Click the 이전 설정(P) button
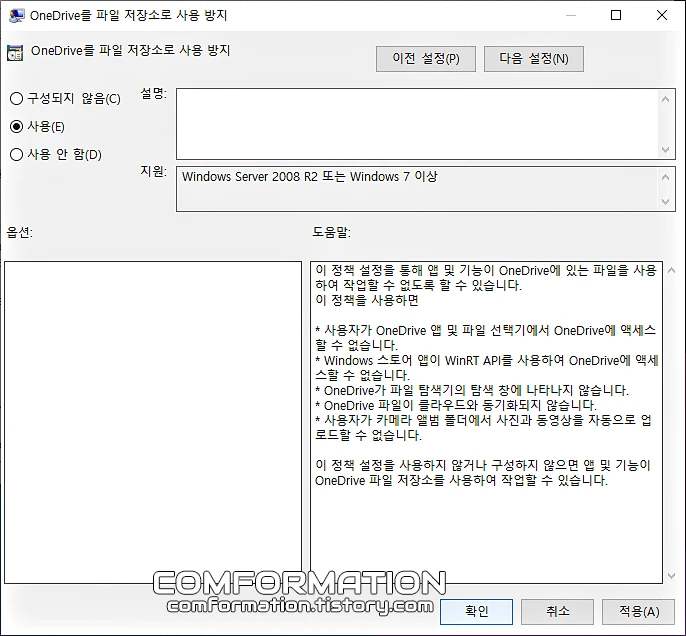Screen dimensions: 686x636 (x=426, y=59)
